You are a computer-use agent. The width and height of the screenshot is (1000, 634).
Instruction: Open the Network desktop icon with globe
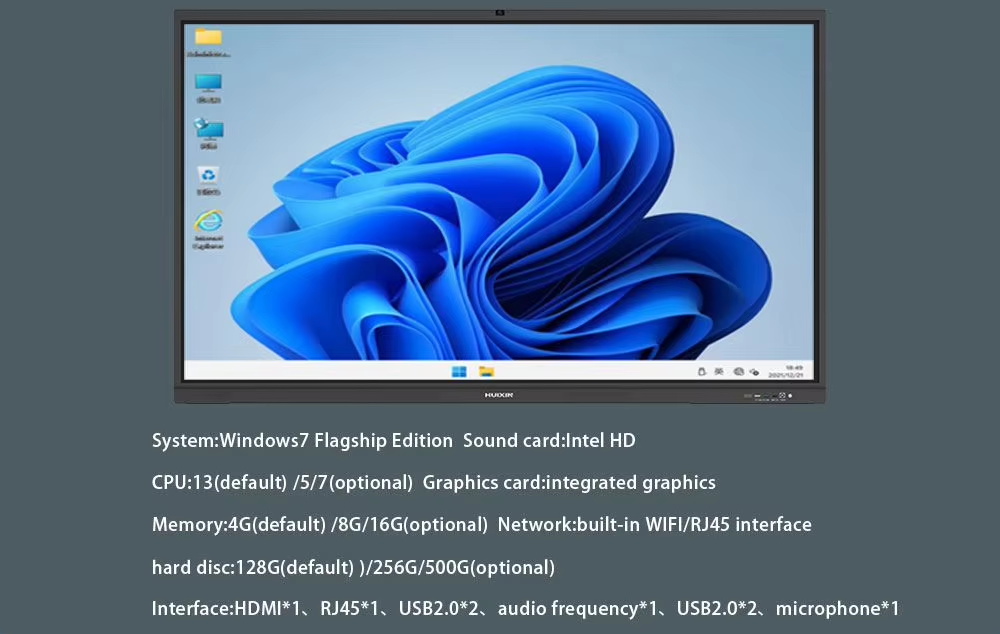208,130
